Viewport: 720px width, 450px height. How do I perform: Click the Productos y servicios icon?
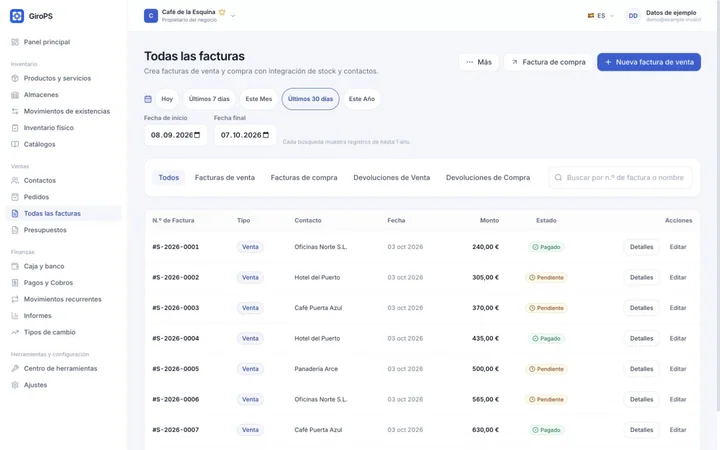(15, 78)
